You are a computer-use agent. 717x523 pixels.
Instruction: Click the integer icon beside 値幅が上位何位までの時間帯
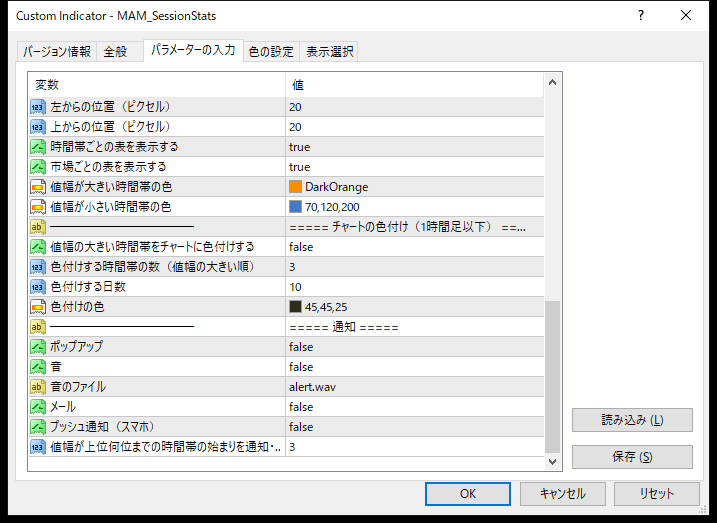pos(37,447)
